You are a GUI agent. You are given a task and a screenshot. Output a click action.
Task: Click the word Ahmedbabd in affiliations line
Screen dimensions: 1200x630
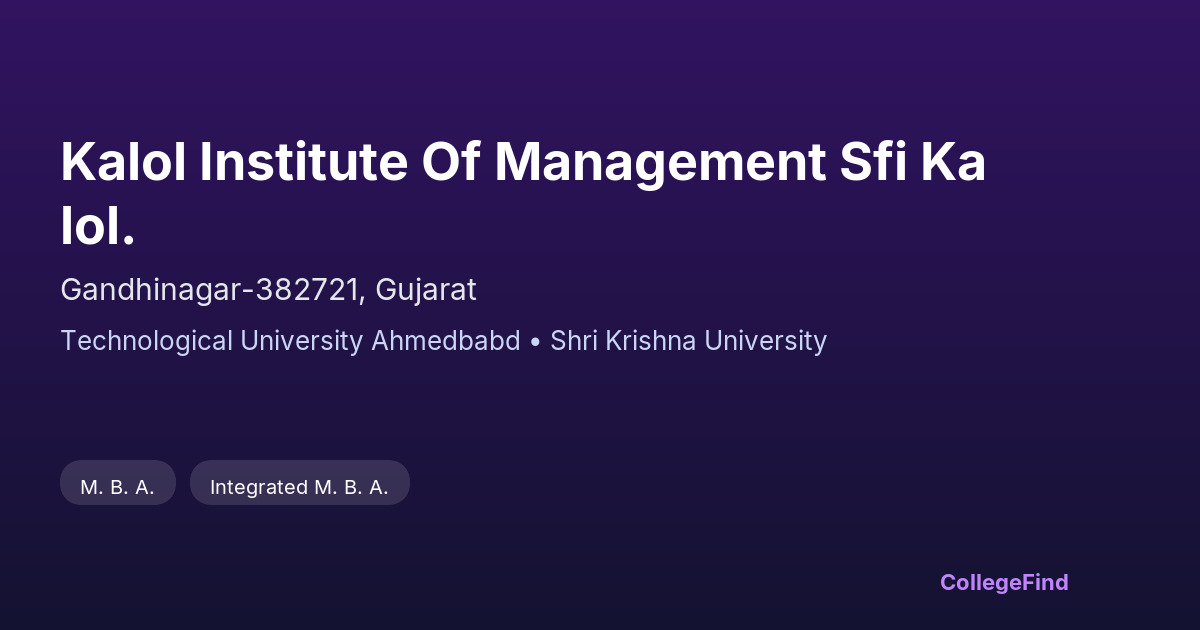[x=446, y=341]
